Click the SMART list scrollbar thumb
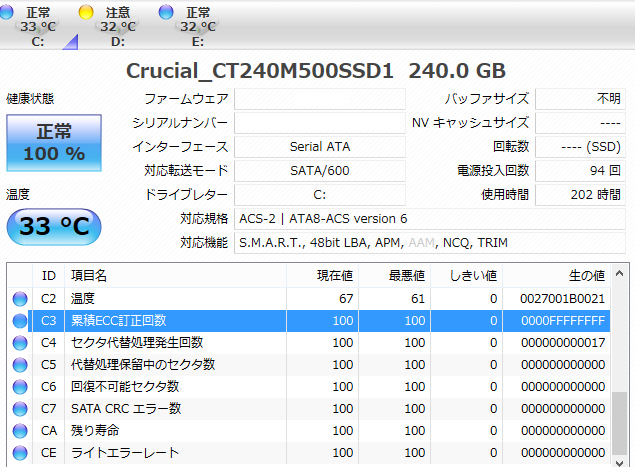The height and width of the screenshot is (467, 635). (619, 423)
